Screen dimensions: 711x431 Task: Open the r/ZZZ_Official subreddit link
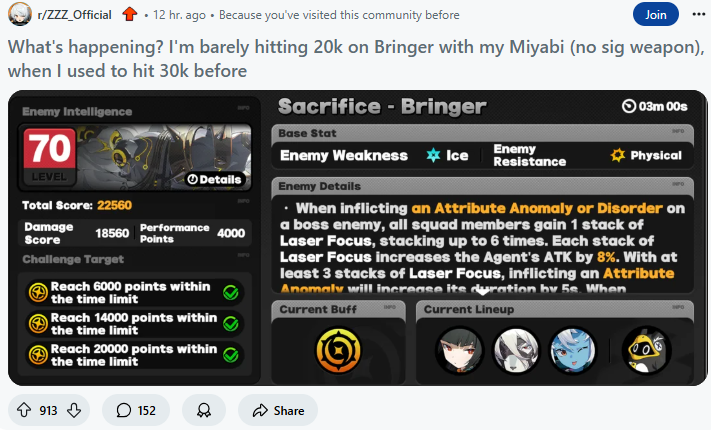pyautogui.click(x=74, y=15)
